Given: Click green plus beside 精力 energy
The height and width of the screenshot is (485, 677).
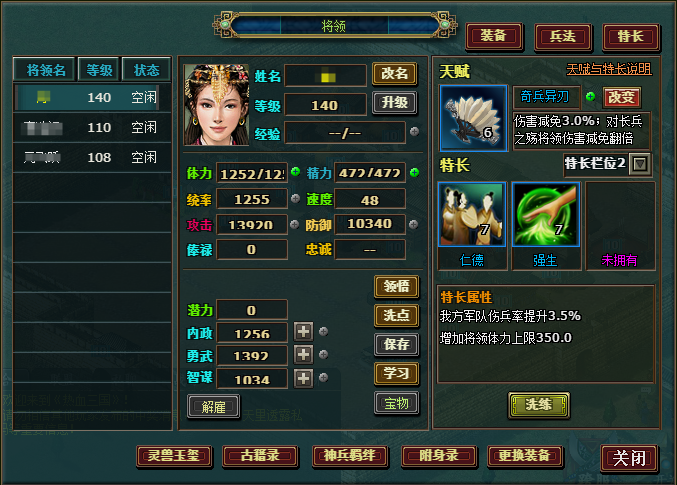Looking at the screenshot, I should tap(414, 172).
